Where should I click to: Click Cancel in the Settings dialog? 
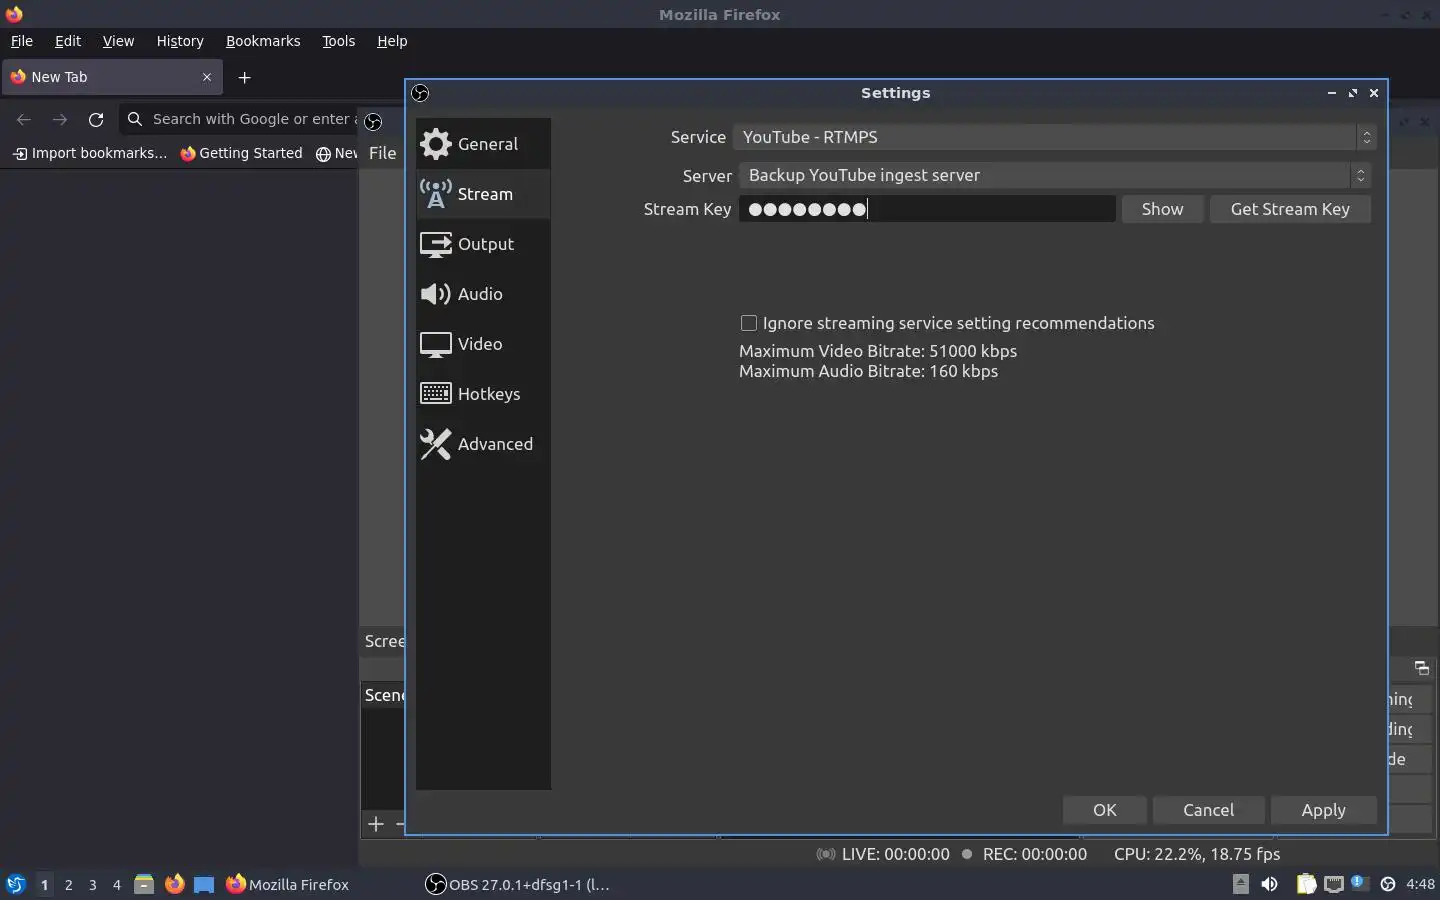click(x=1208, y=810)
